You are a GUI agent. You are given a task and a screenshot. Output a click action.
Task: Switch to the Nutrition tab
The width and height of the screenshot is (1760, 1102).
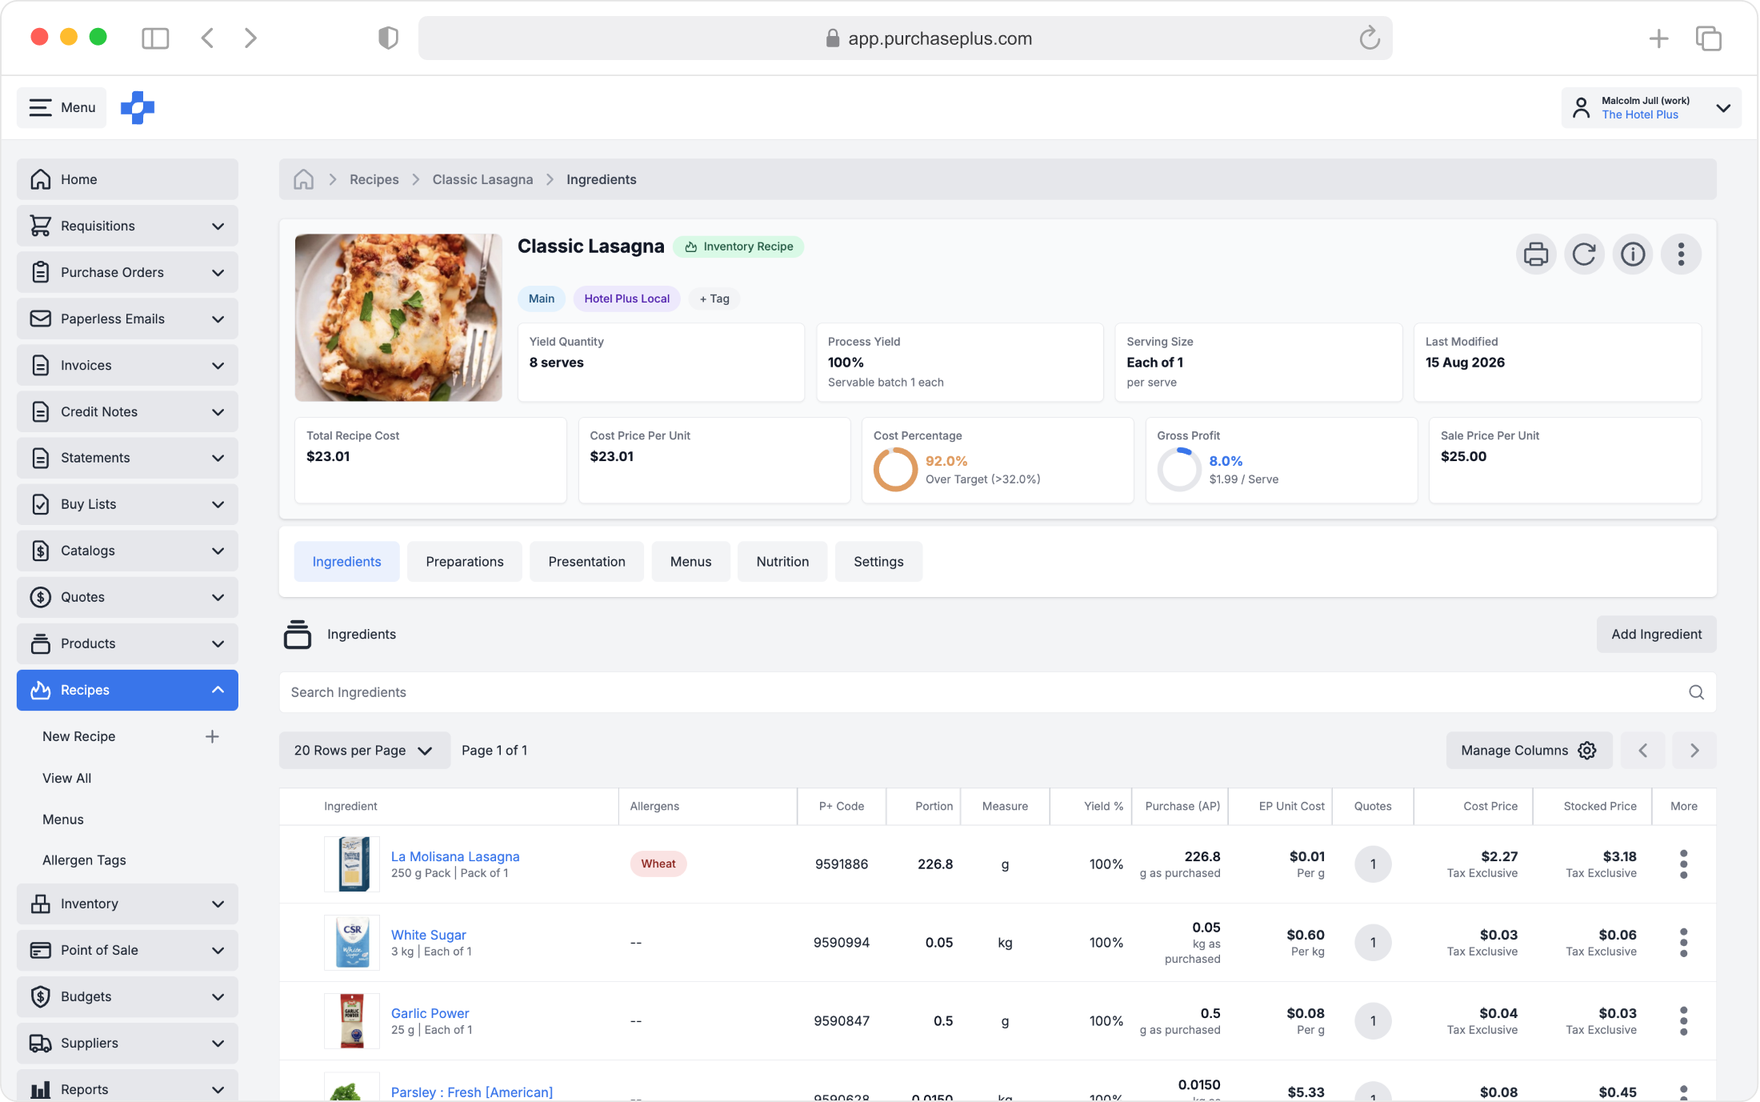782,561
